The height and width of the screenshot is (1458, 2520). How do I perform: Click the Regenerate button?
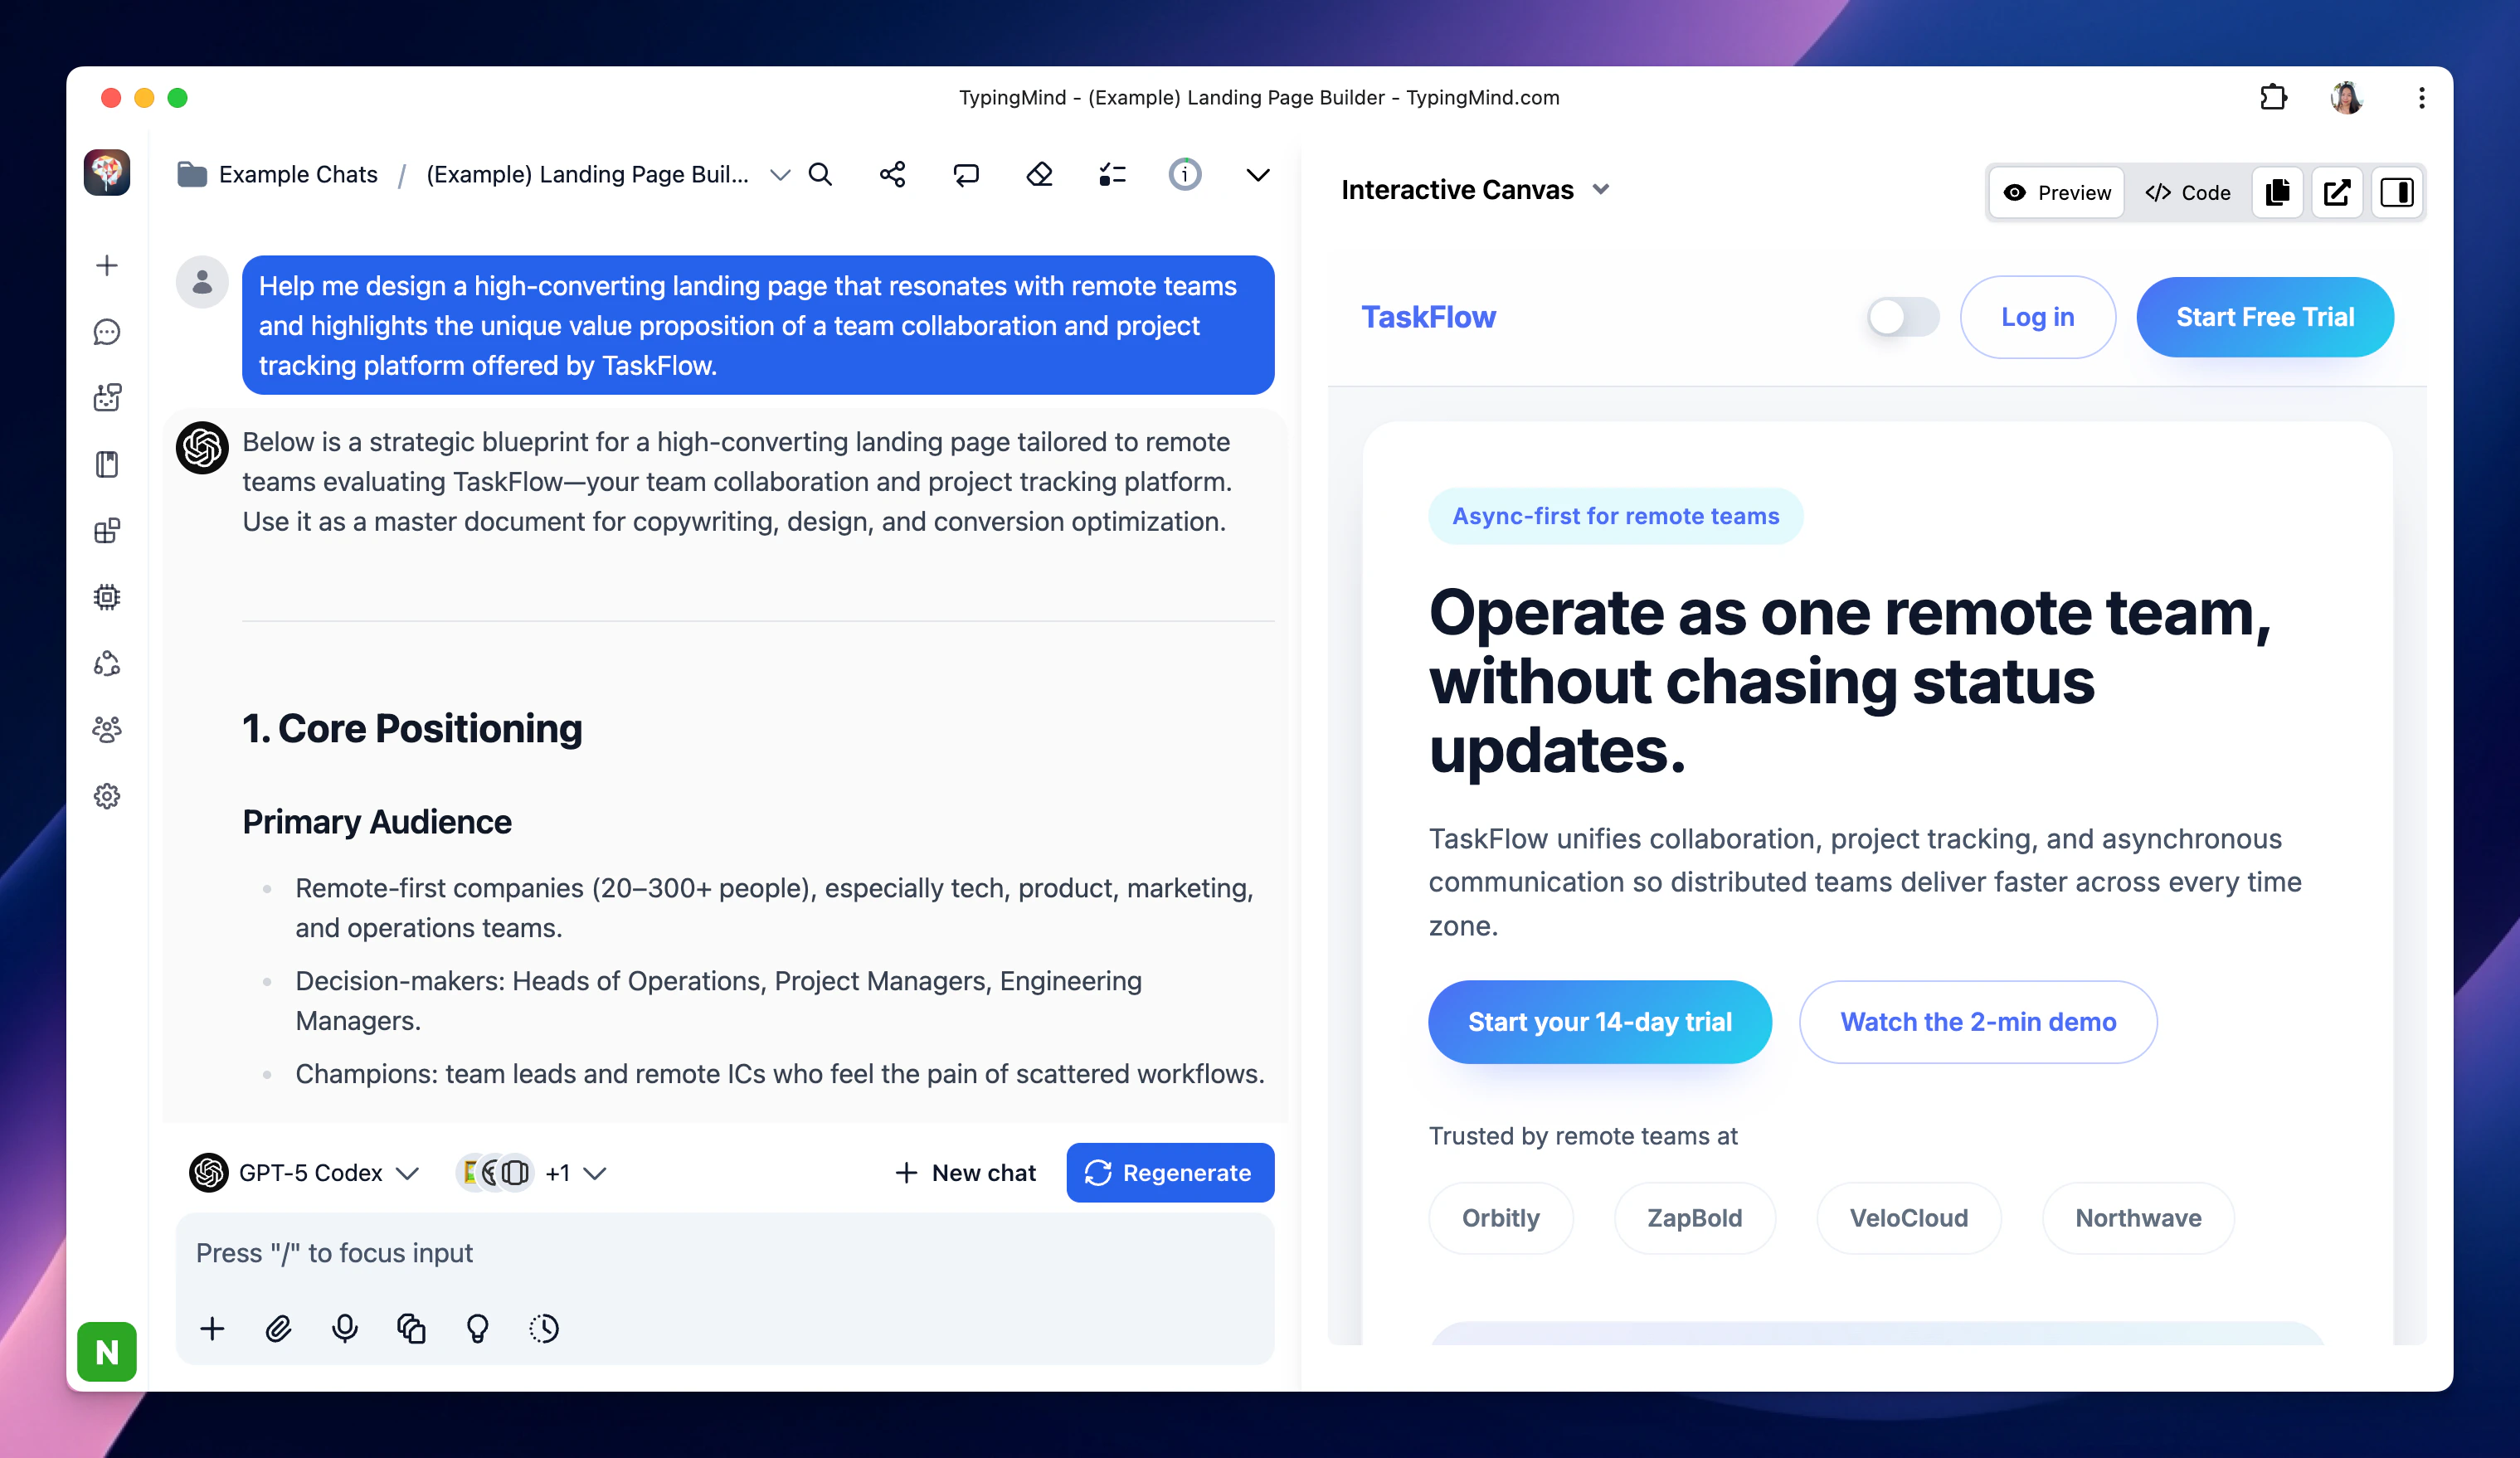pyautogui.click(x=1170, y=1173)
